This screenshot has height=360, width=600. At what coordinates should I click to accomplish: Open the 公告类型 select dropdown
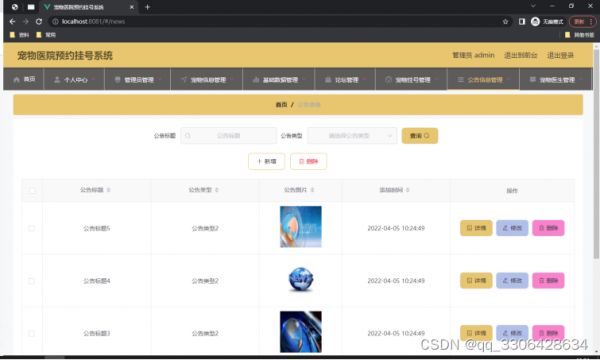pyautogui.click(x=352, y=135)
